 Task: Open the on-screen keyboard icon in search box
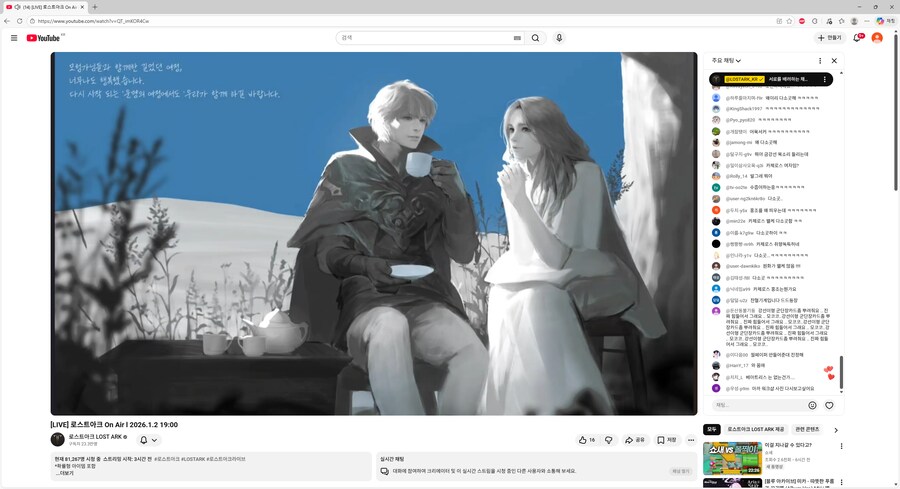[517, 38]
